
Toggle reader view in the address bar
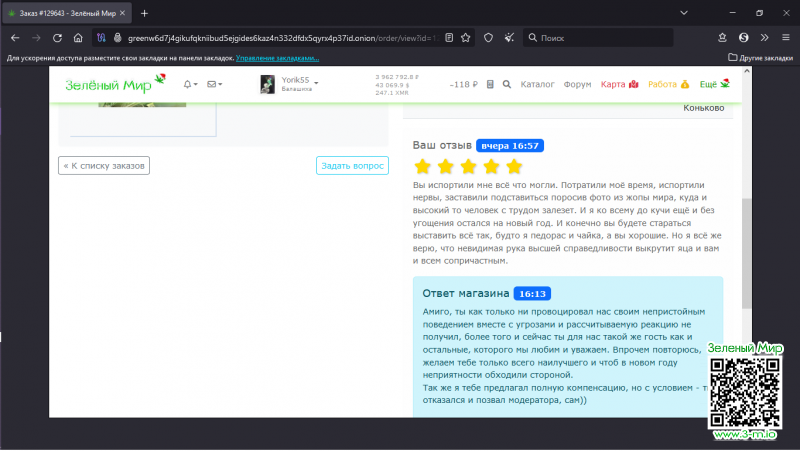pos(448,38)
